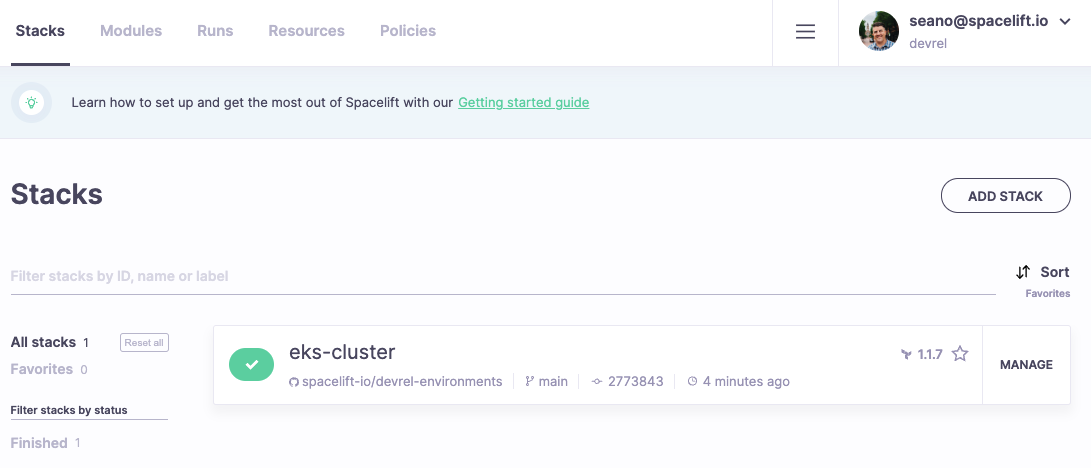Open the user account dropdown chevron

point(1064,22)
